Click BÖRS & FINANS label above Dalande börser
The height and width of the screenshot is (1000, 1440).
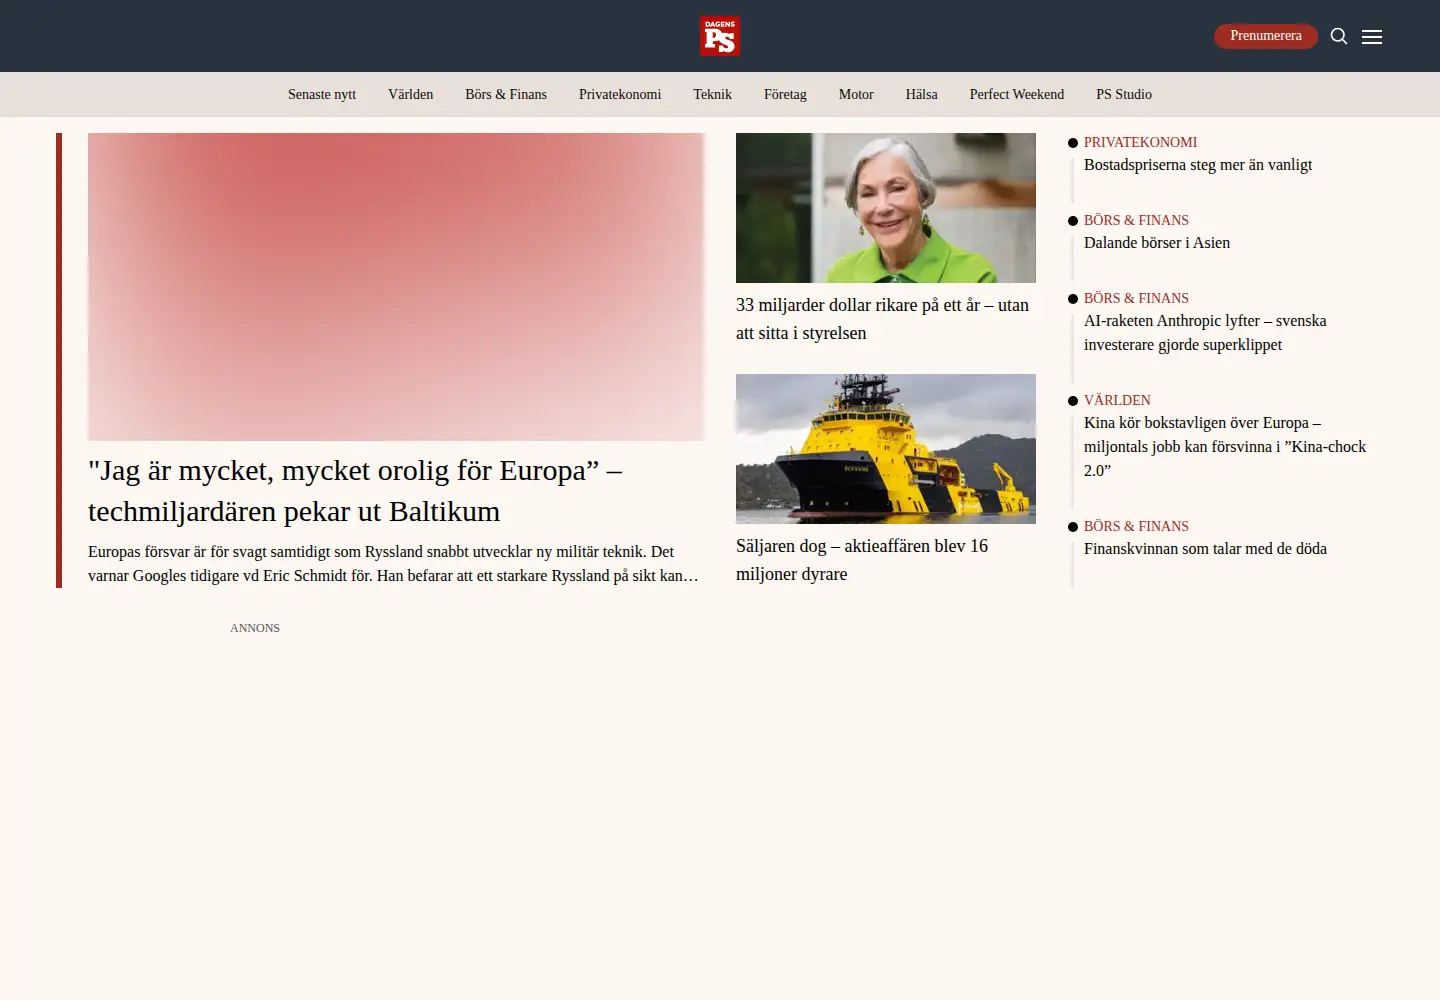pyautogui.click(x=1136, y=220)
